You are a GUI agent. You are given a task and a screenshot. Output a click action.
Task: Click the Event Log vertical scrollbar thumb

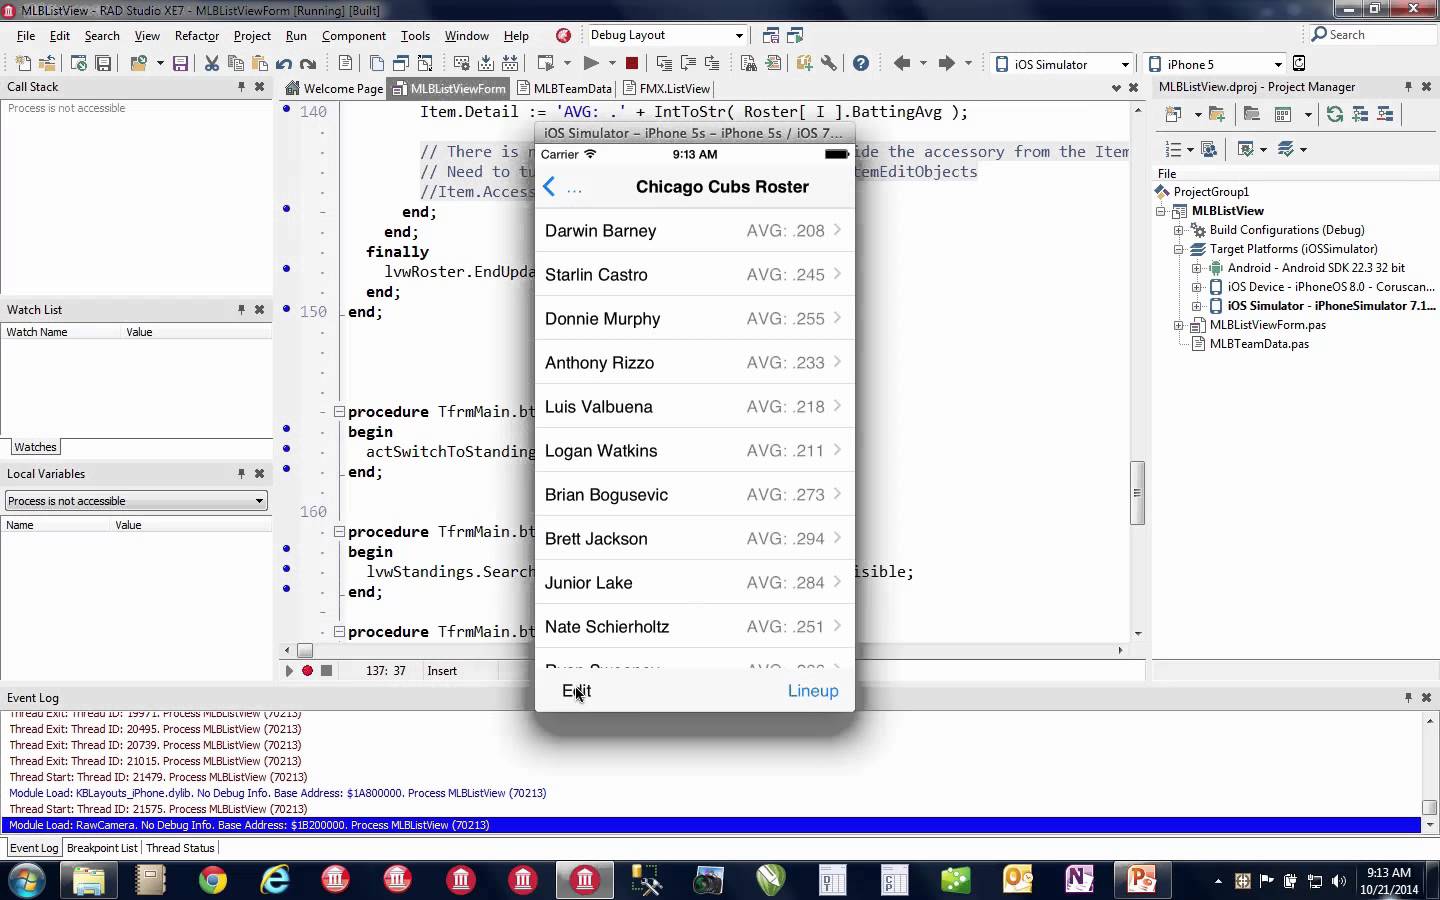tap(1429, 808)
